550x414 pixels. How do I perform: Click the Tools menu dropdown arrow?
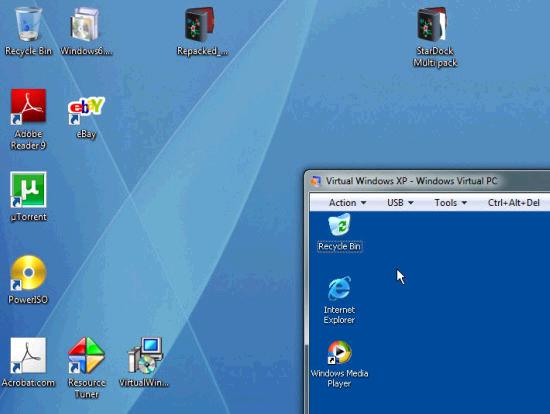click(464, 203)
